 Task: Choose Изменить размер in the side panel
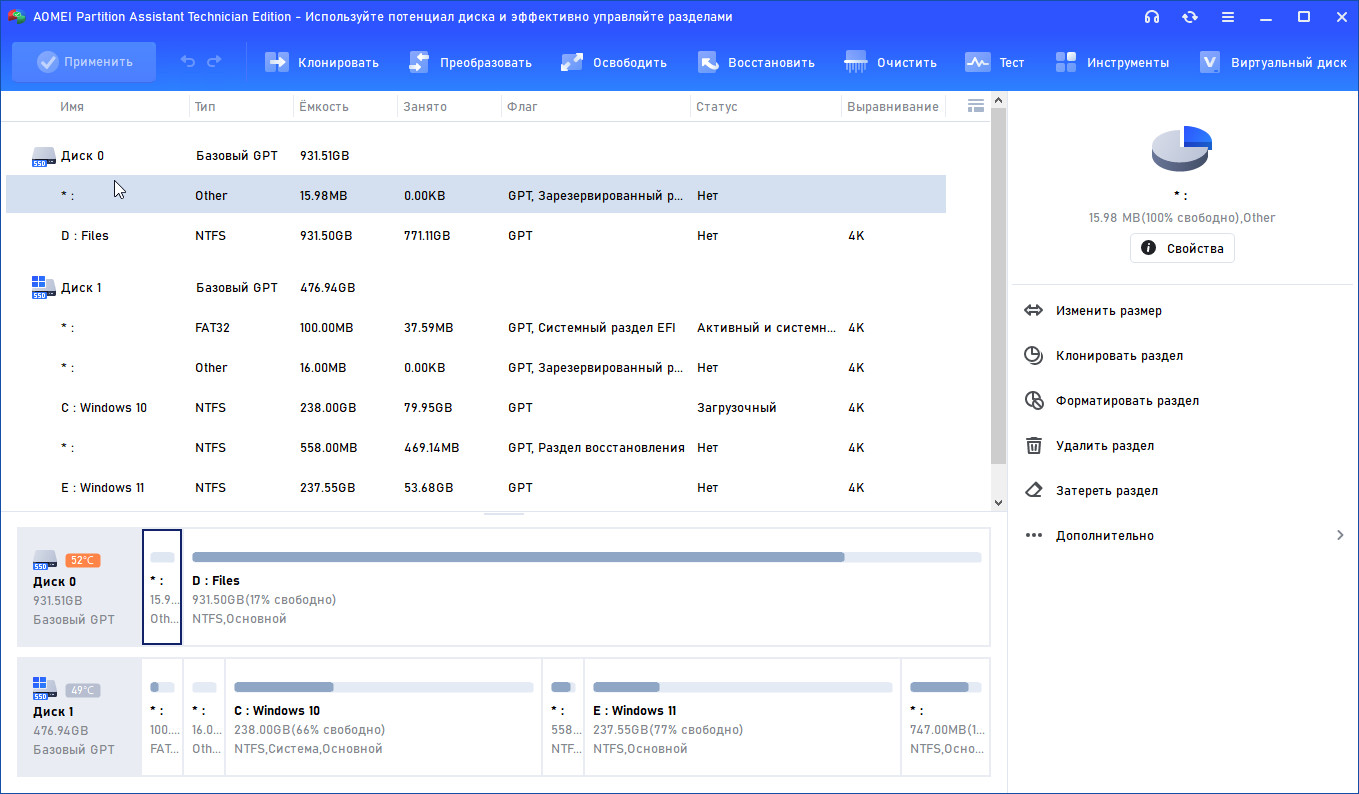pos(1108,311)
